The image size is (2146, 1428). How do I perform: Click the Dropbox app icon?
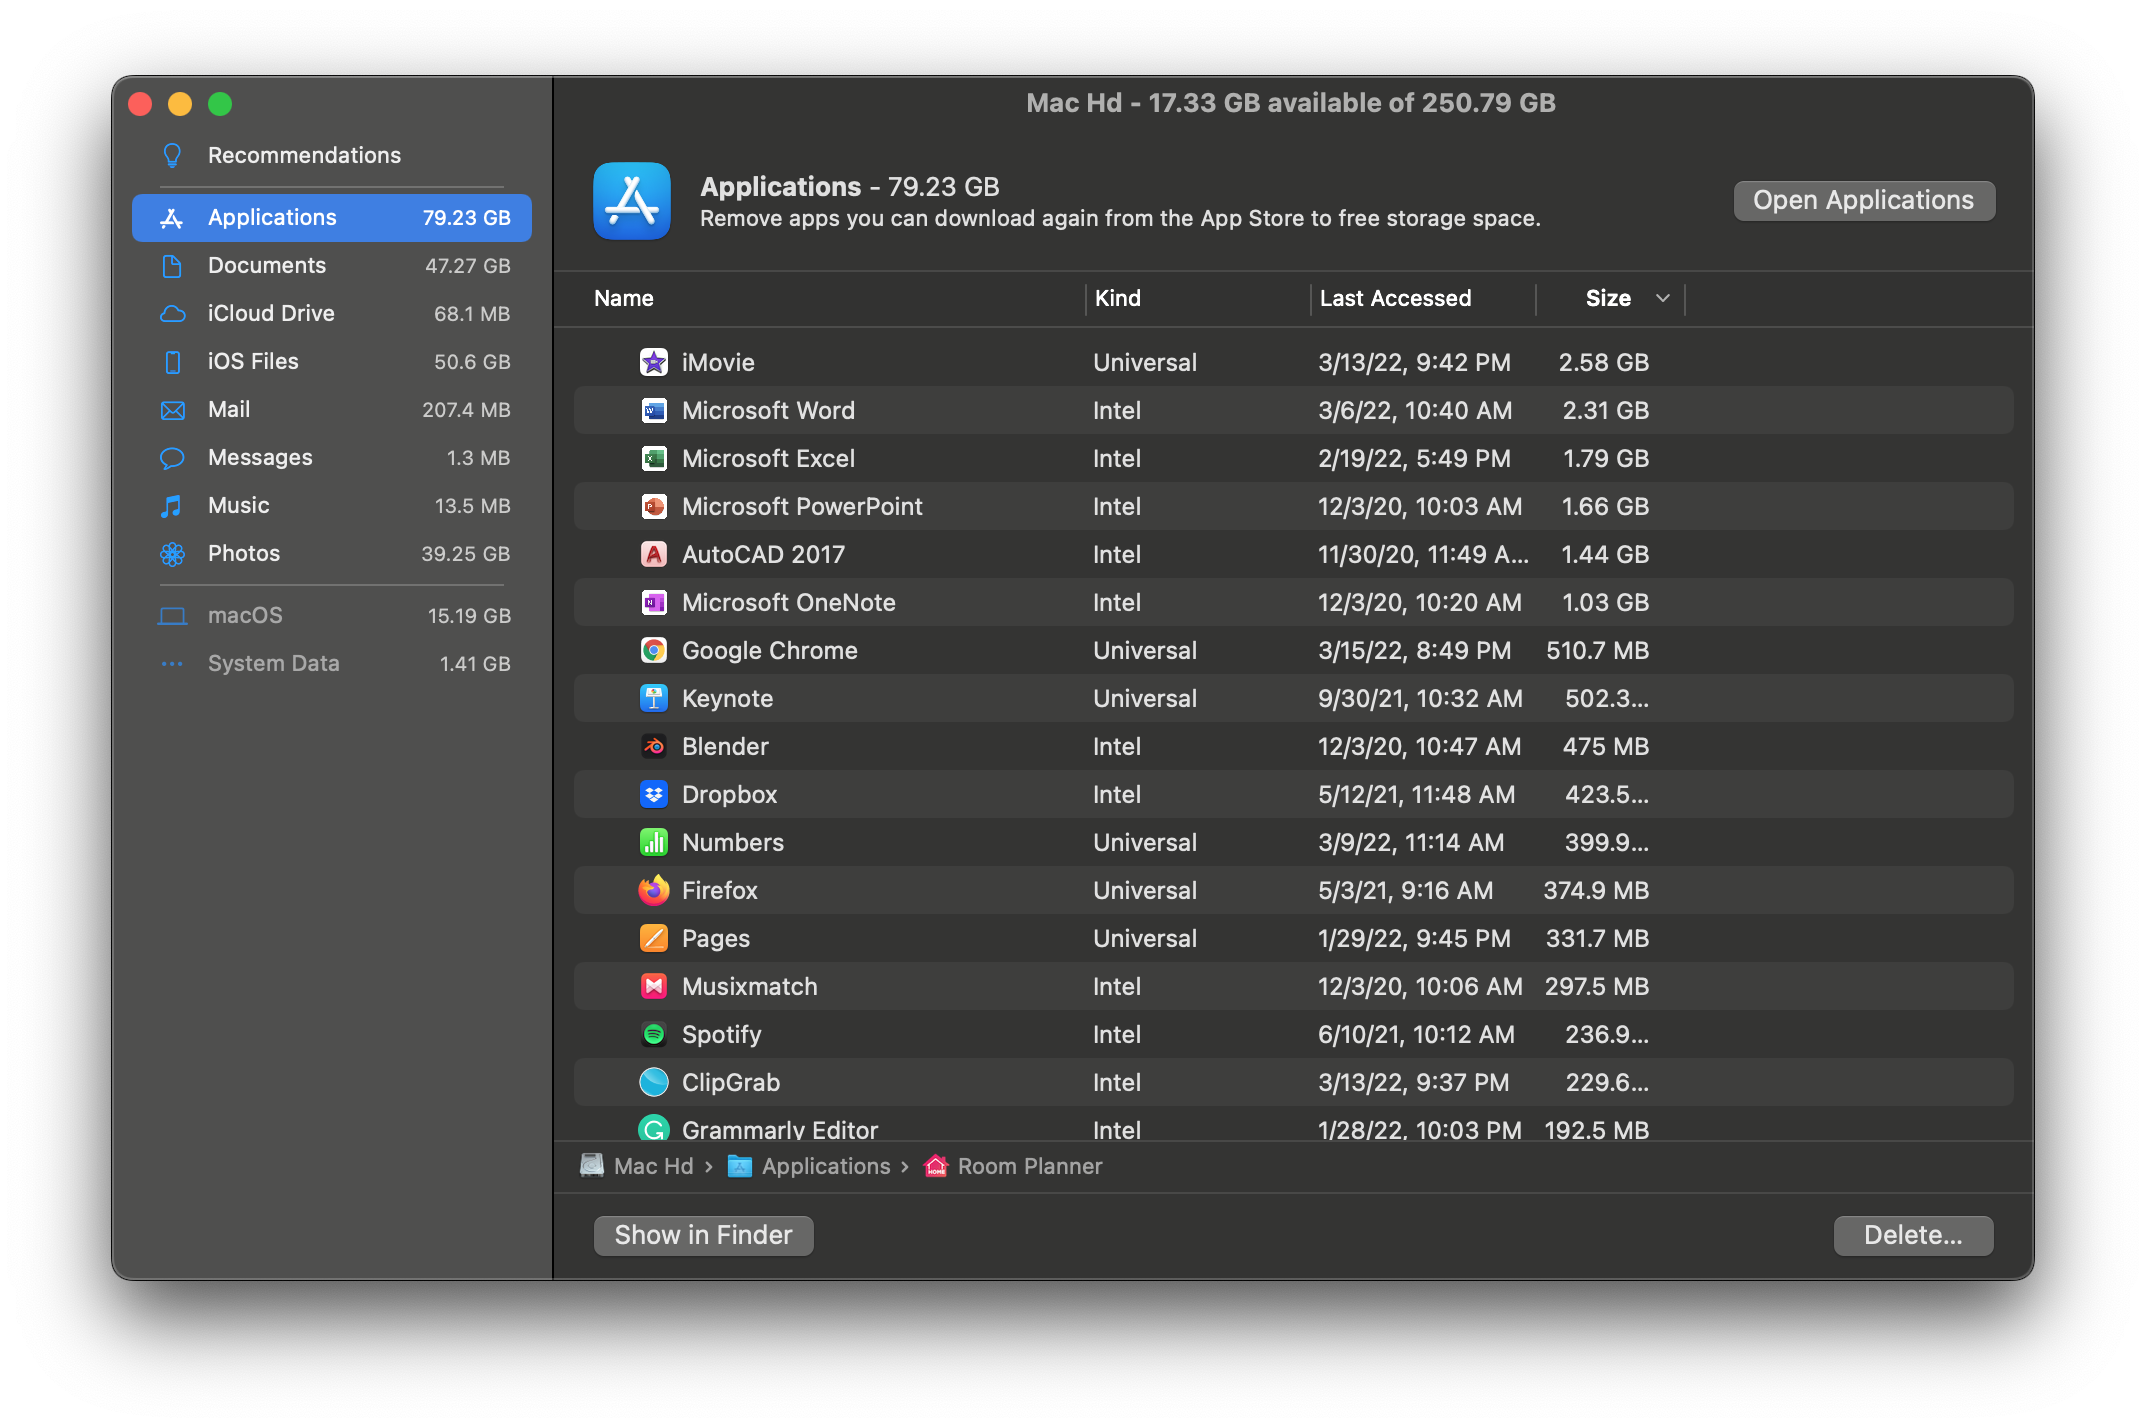[x=653, y=794]
